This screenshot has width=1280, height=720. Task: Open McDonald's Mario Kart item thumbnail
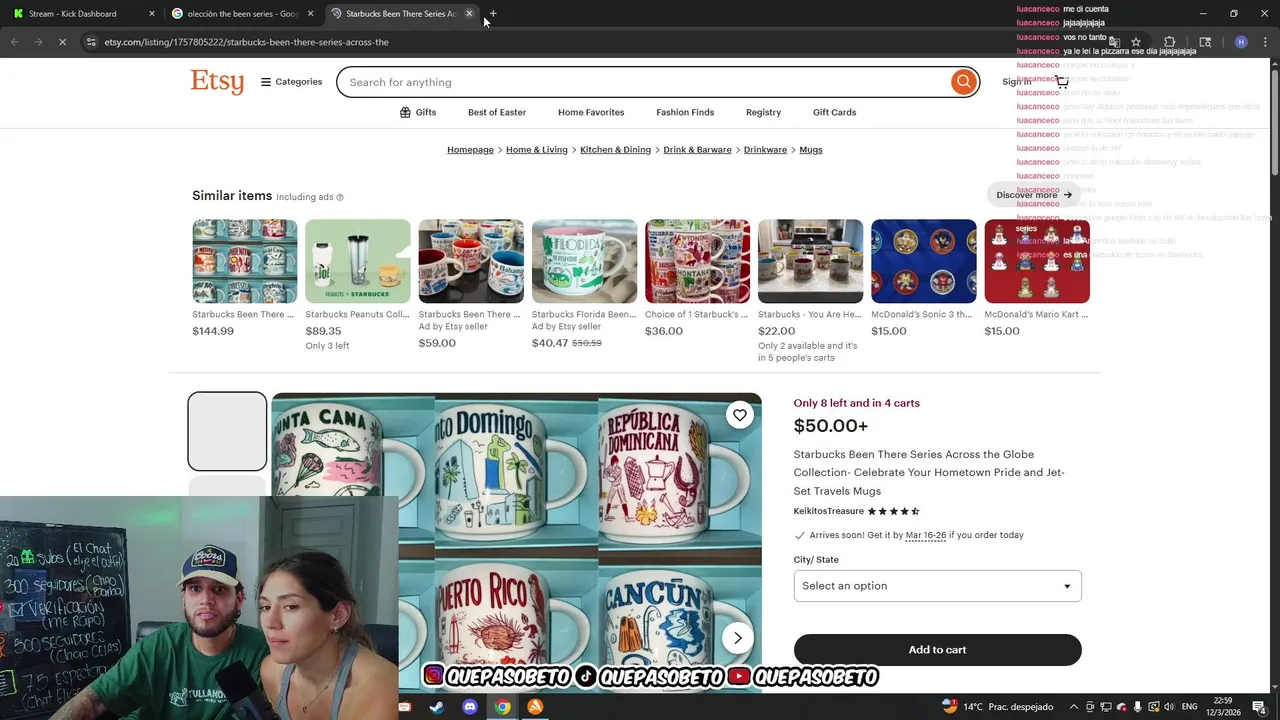coord(1037,261)
